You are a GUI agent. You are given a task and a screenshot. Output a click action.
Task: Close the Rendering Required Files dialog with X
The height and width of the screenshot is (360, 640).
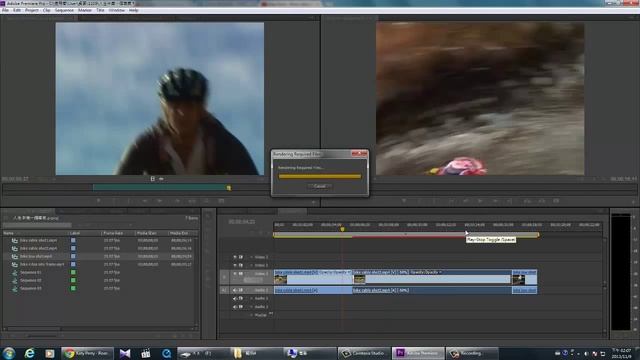tap(359, 154)
